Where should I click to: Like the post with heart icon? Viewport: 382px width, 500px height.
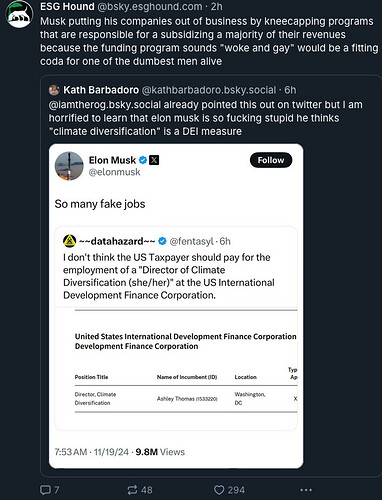219,490
